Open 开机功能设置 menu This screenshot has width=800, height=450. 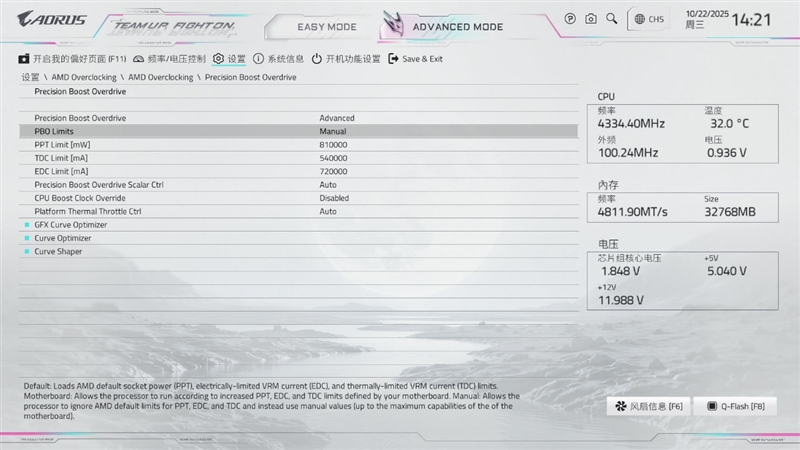point(346,59)
